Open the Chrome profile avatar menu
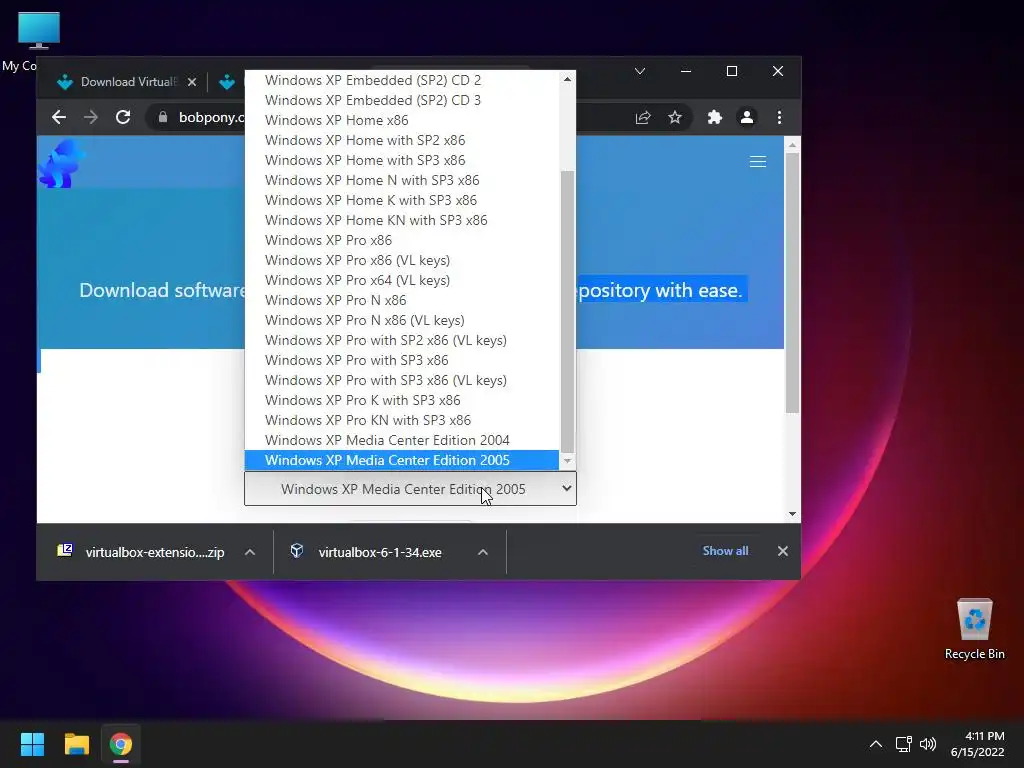Viewport: 1024px width, 768px height. tap(746, 118)
